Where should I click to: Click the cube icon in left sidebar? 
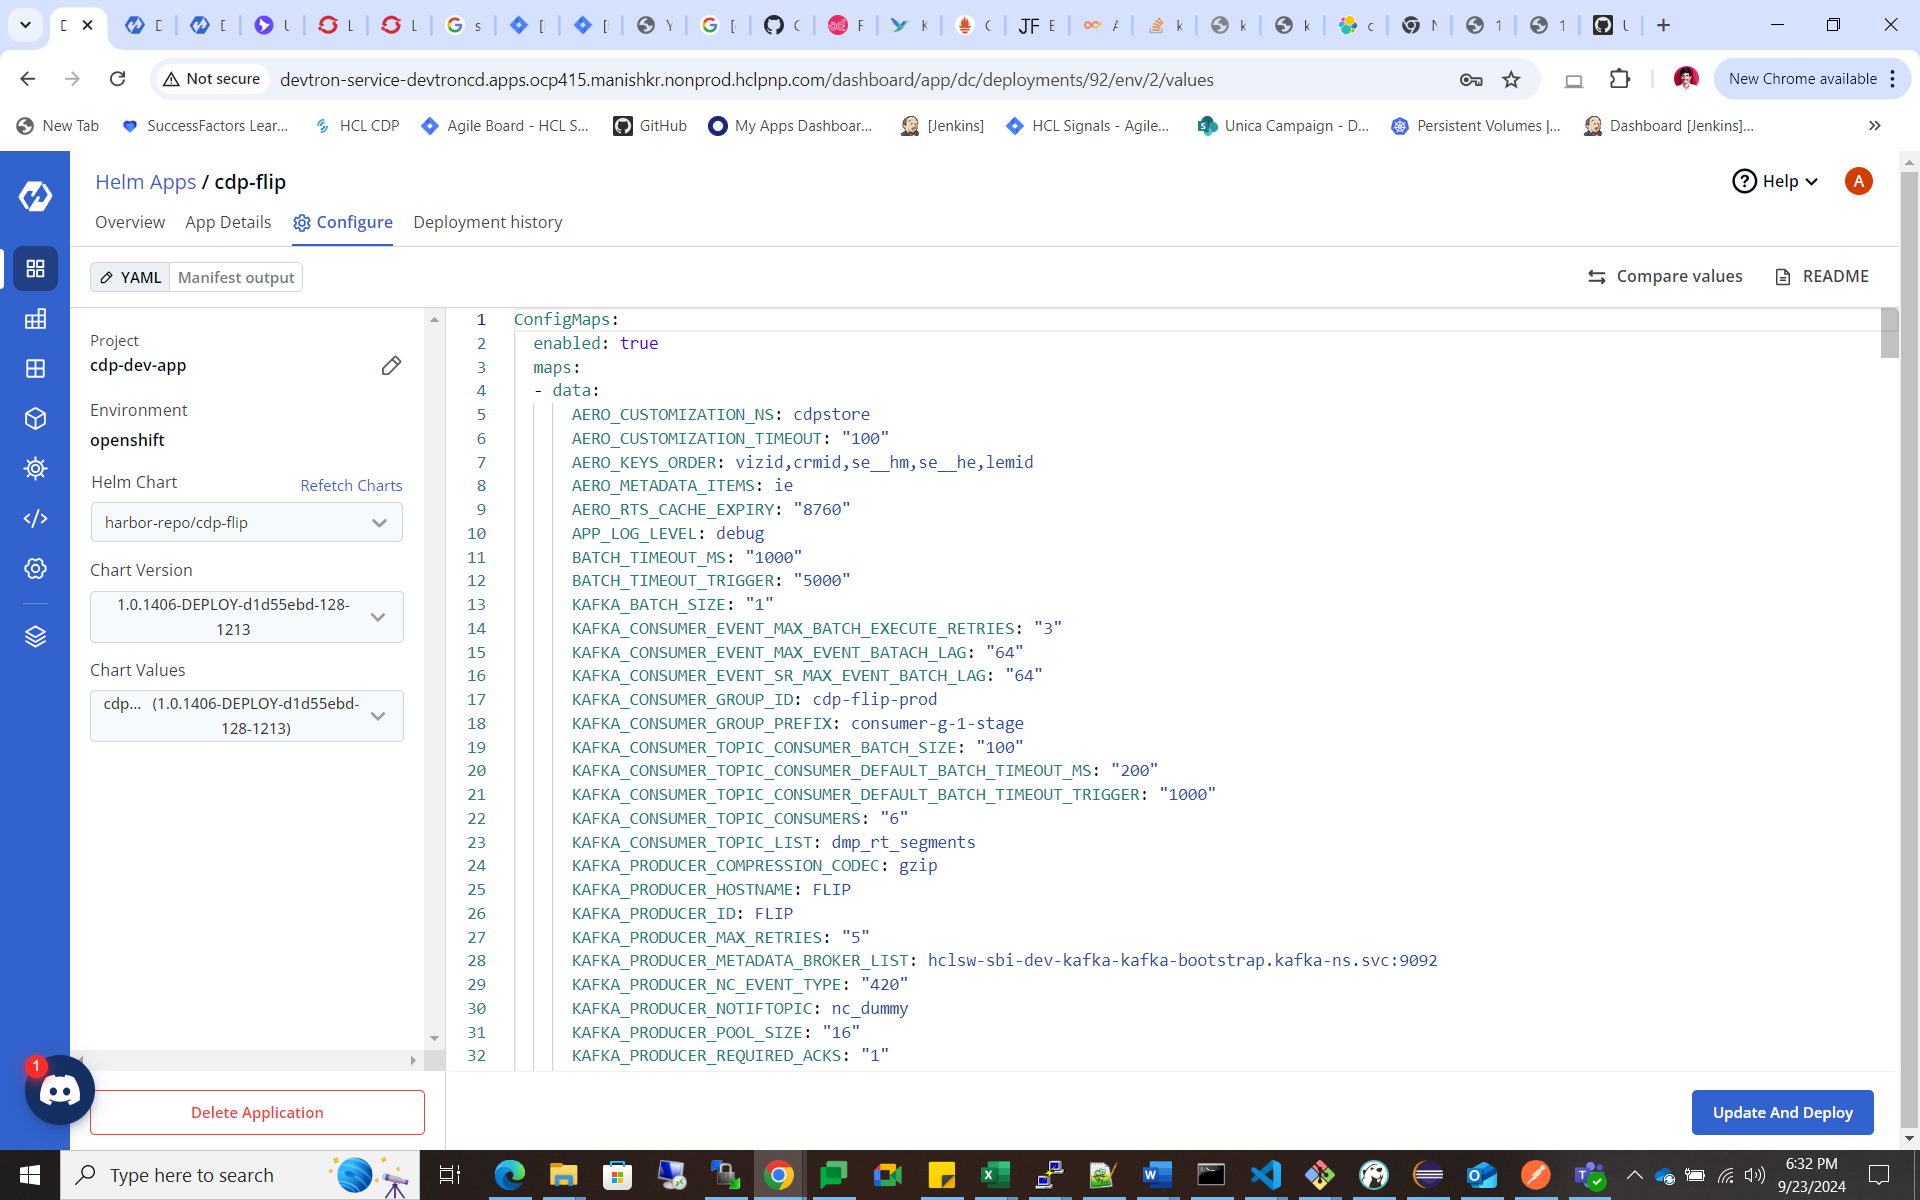(35, 419)
